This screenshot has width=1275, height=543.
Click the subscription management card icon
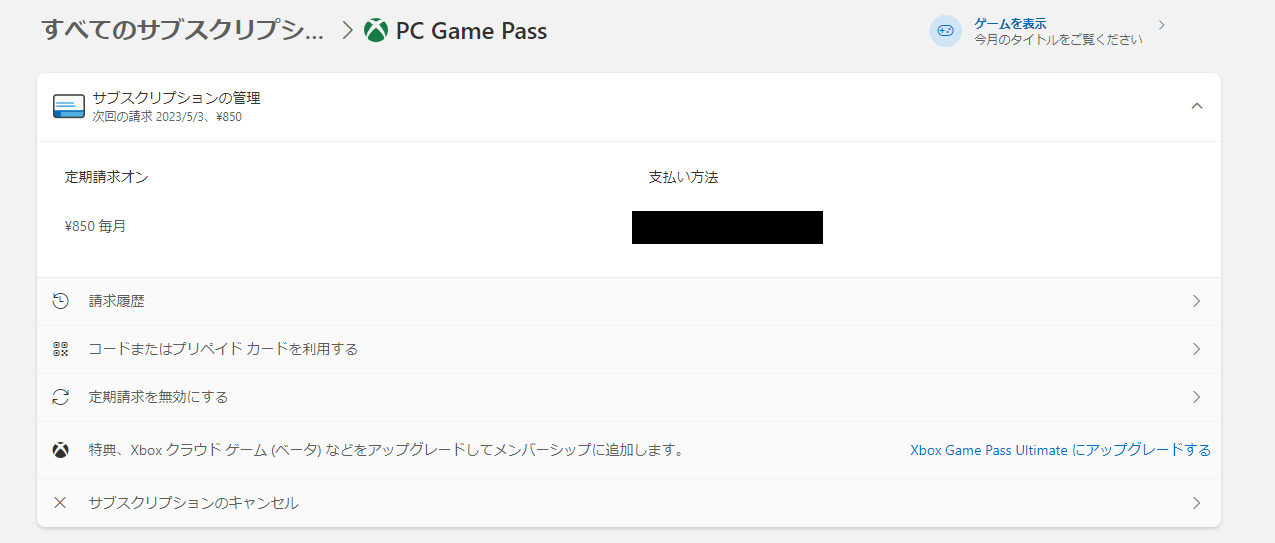69,107
